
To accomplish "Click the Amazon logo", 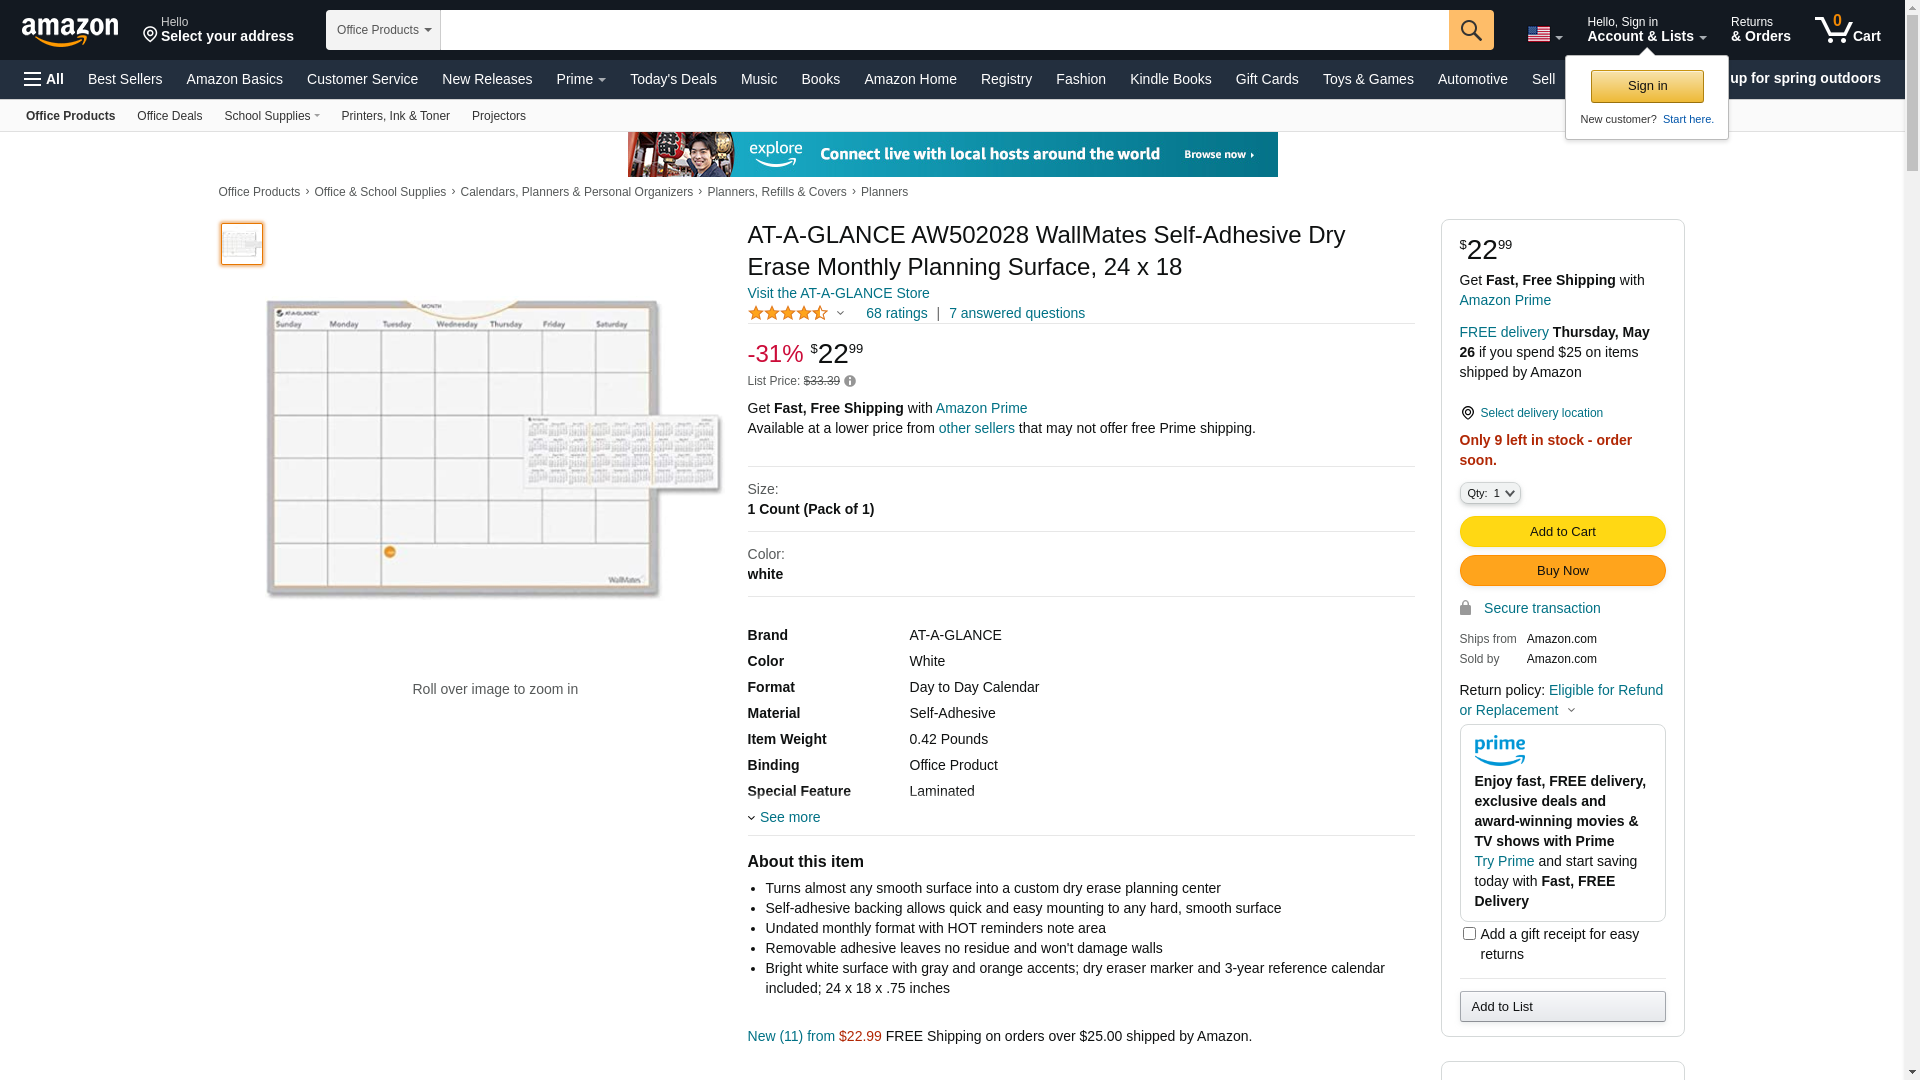I will 70,31.
